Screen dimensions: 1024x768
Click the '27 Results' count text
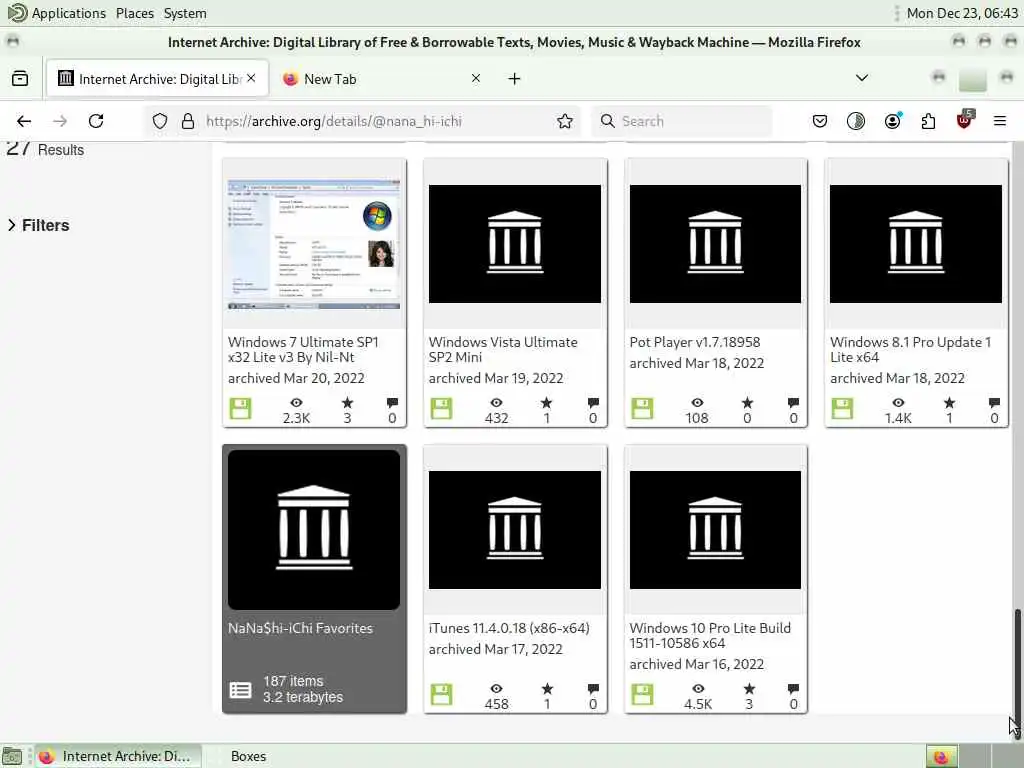click(x=45, y=149)
